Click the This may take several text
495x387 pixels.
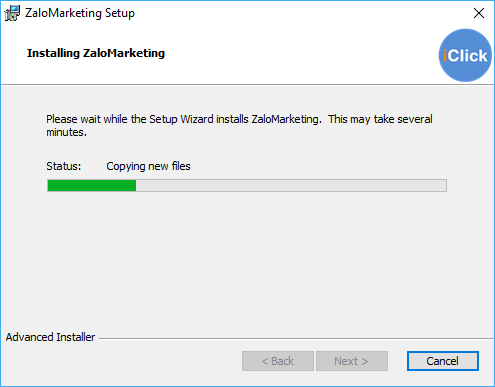point(380,119)
